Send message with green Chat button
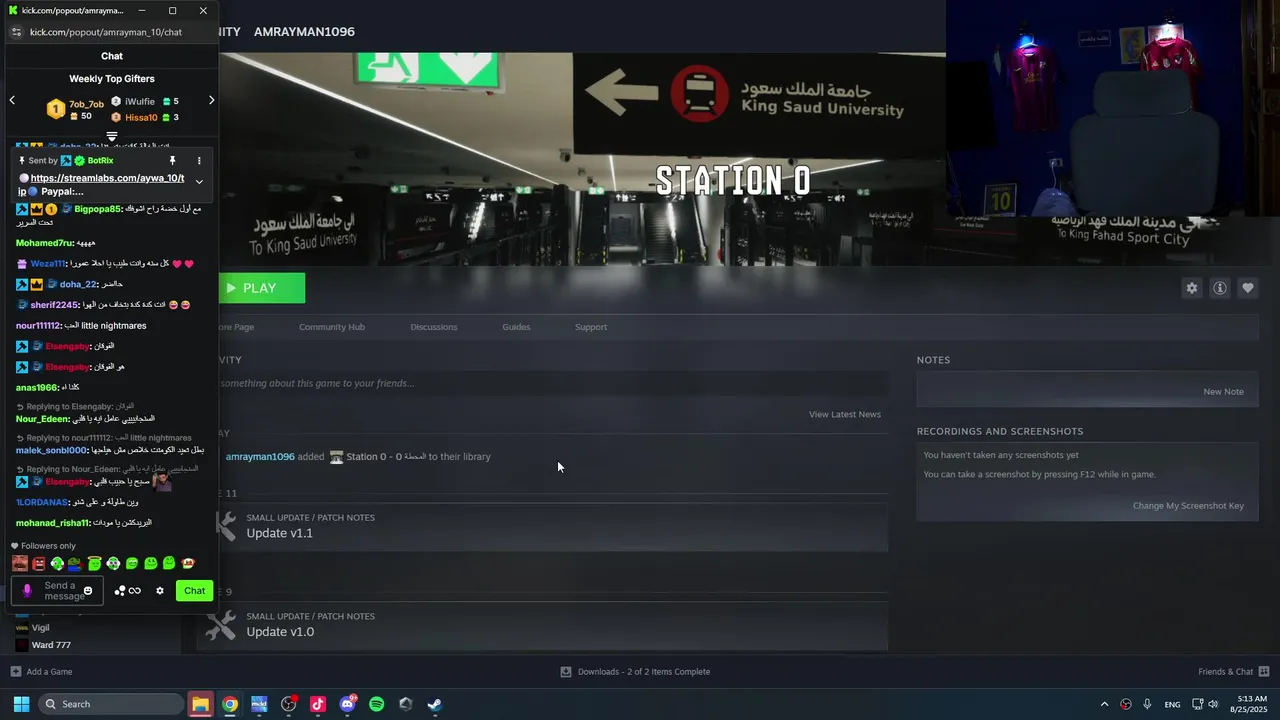1280x720 pixels. click(x=194, y=591)
